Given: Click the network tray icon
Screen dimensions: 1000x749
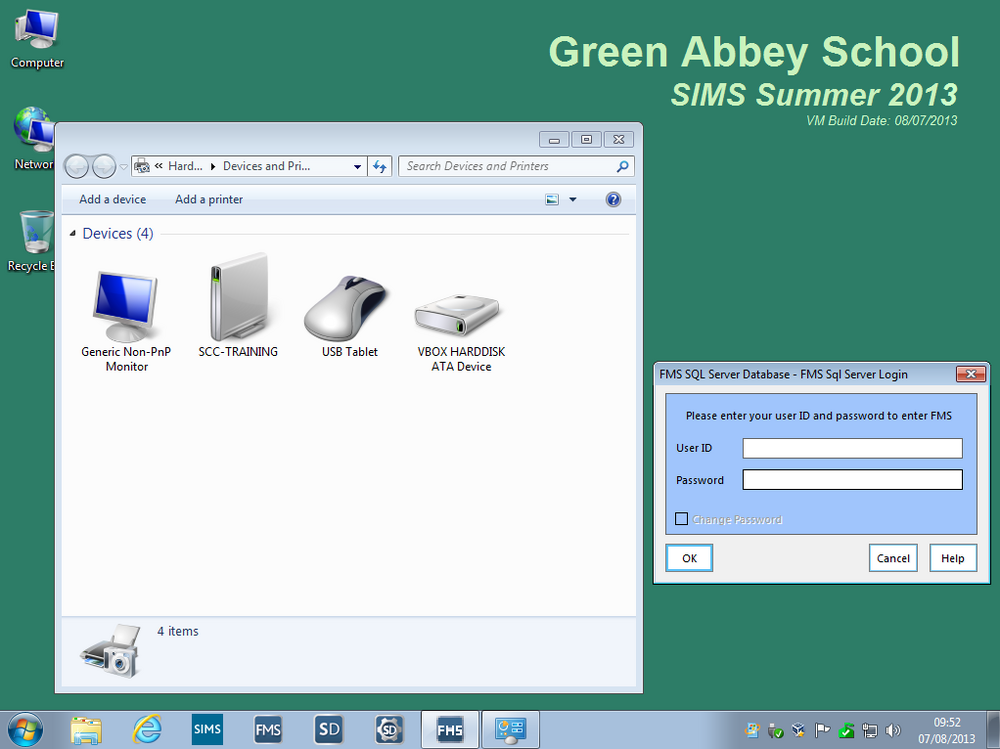Looking at the screenshot, I should pos(870,730).
